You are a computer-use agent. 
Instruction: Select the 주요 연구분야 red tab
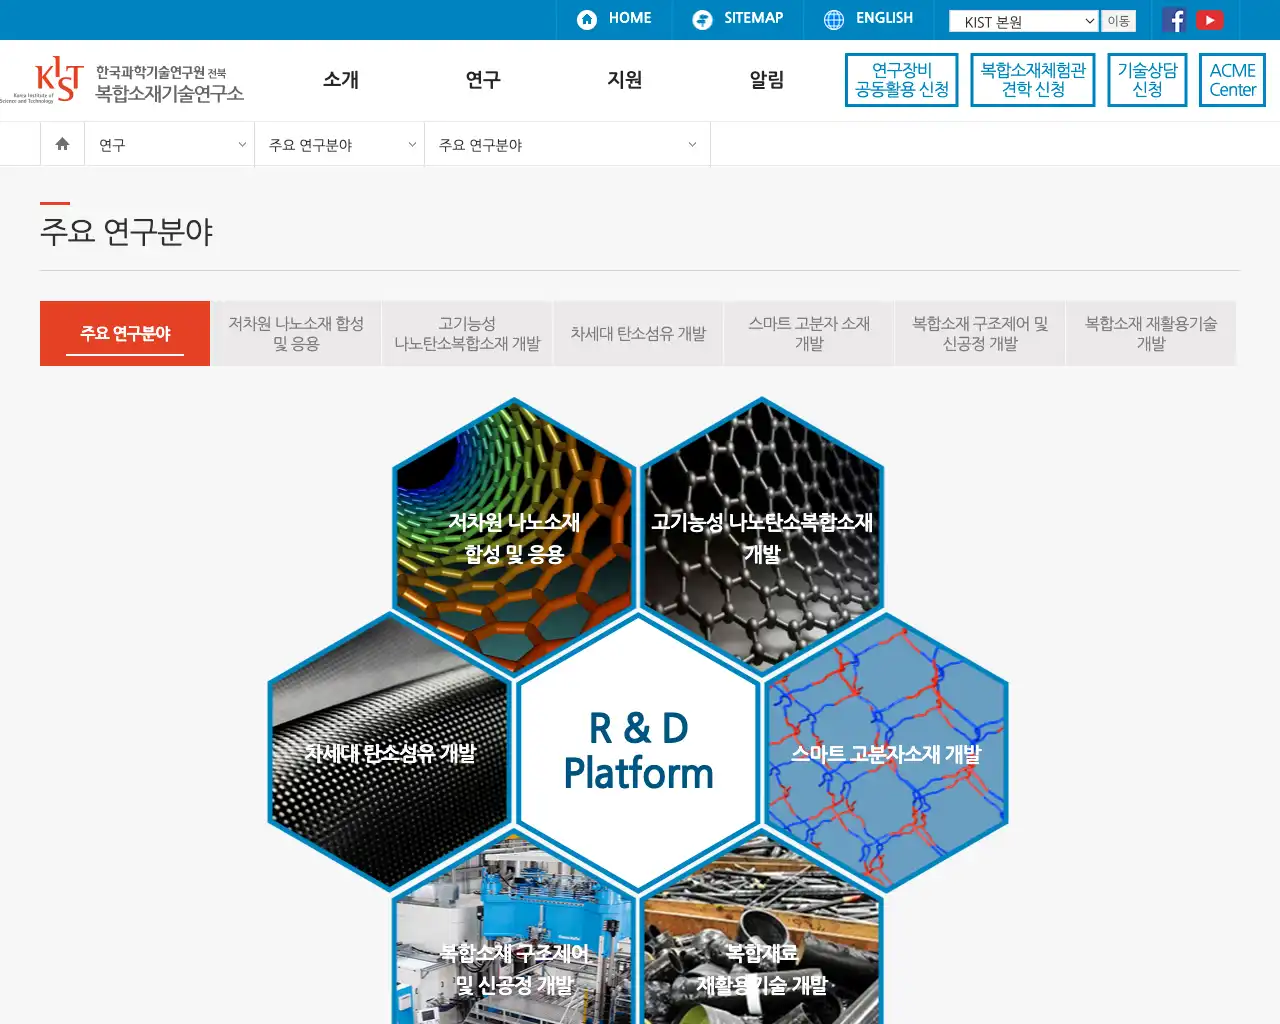pyautogui.click(x=125, y=333)
